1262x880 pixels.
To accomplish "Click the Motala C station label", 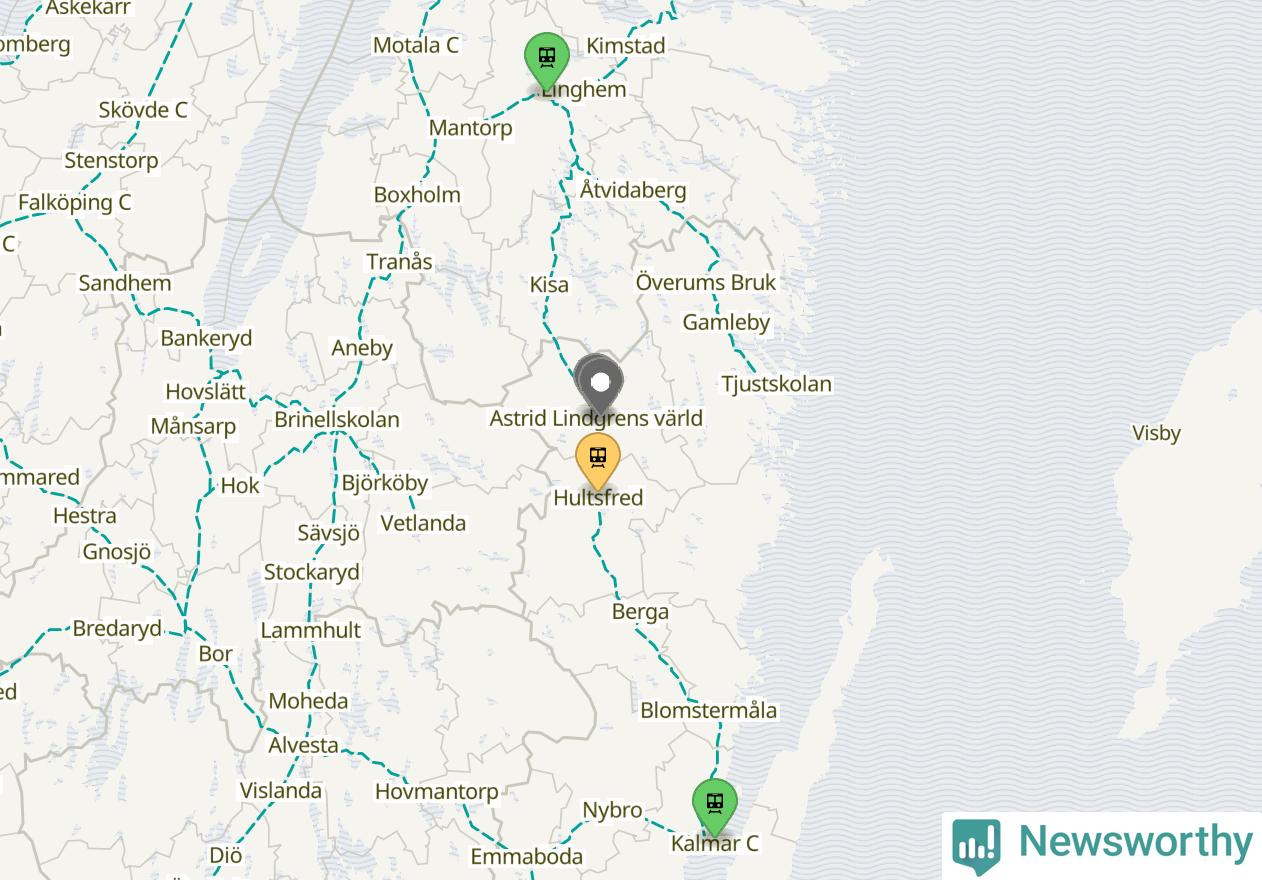I will [415, 45].
